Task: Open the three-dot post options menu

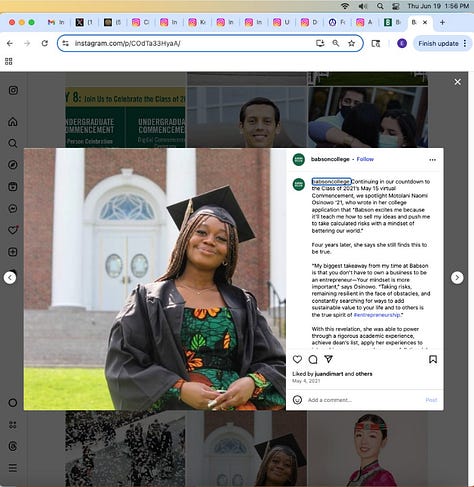Action: [432, 160]
